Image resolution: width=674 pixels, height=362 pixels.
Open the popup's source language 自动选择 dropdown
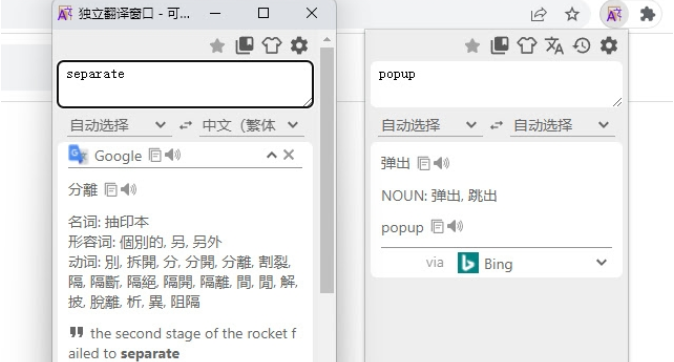(430, 126)
